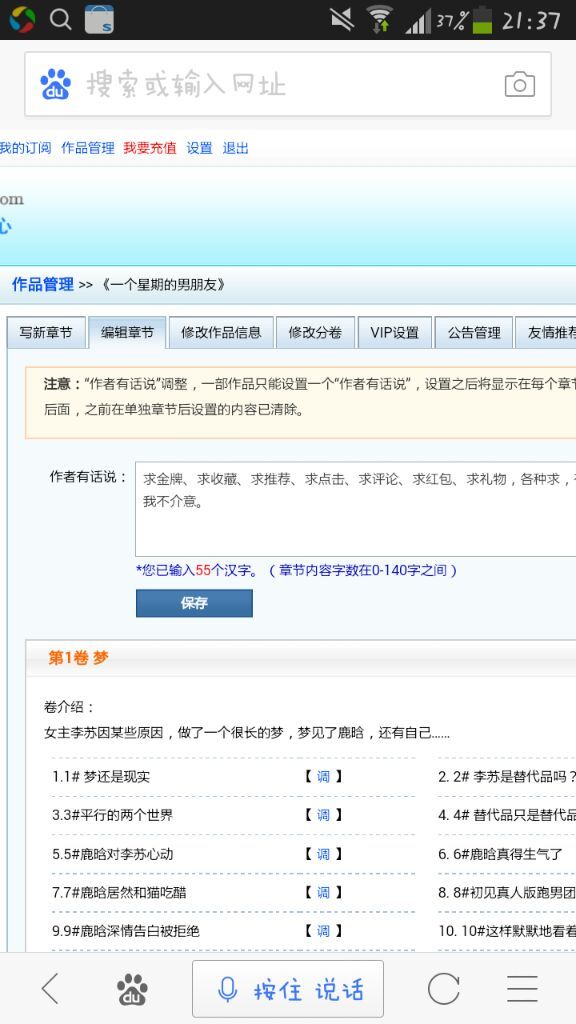Open the browser hamburger menu
The height and width of the screenshot is (1024, 576).
[x=522, y=989]
